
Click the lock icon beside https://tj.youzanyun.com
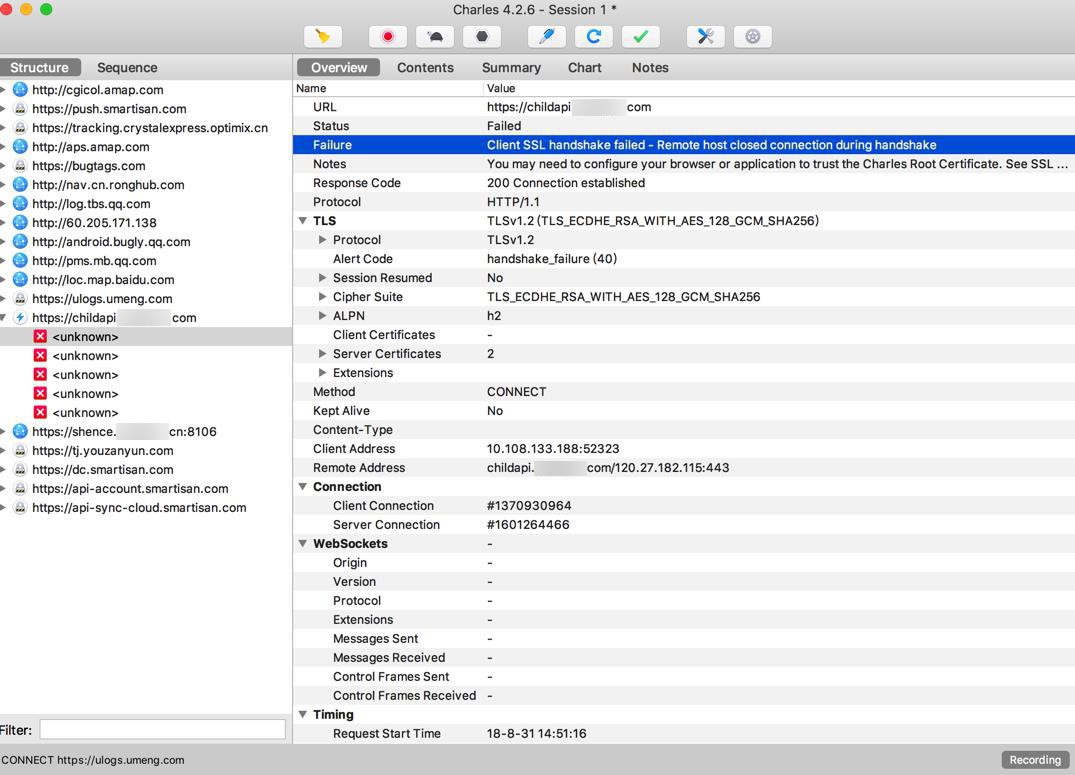[x=20, y=451]
